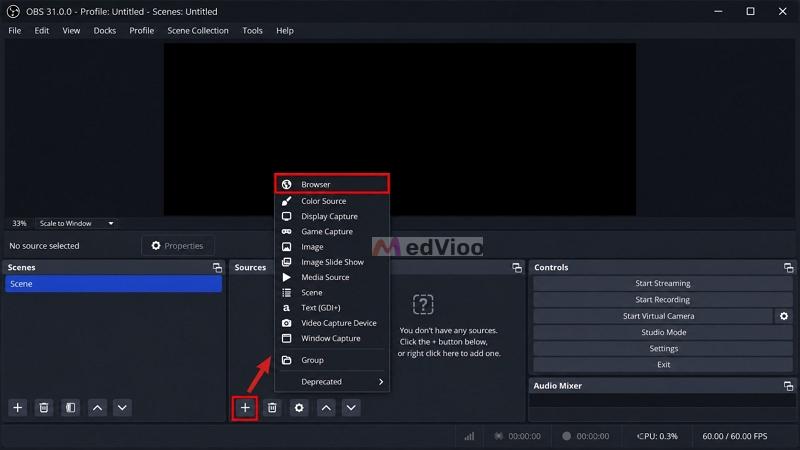800x450 pixels.
Task: Click the CPU: 0.3% status text
Action: click(658, 436)
